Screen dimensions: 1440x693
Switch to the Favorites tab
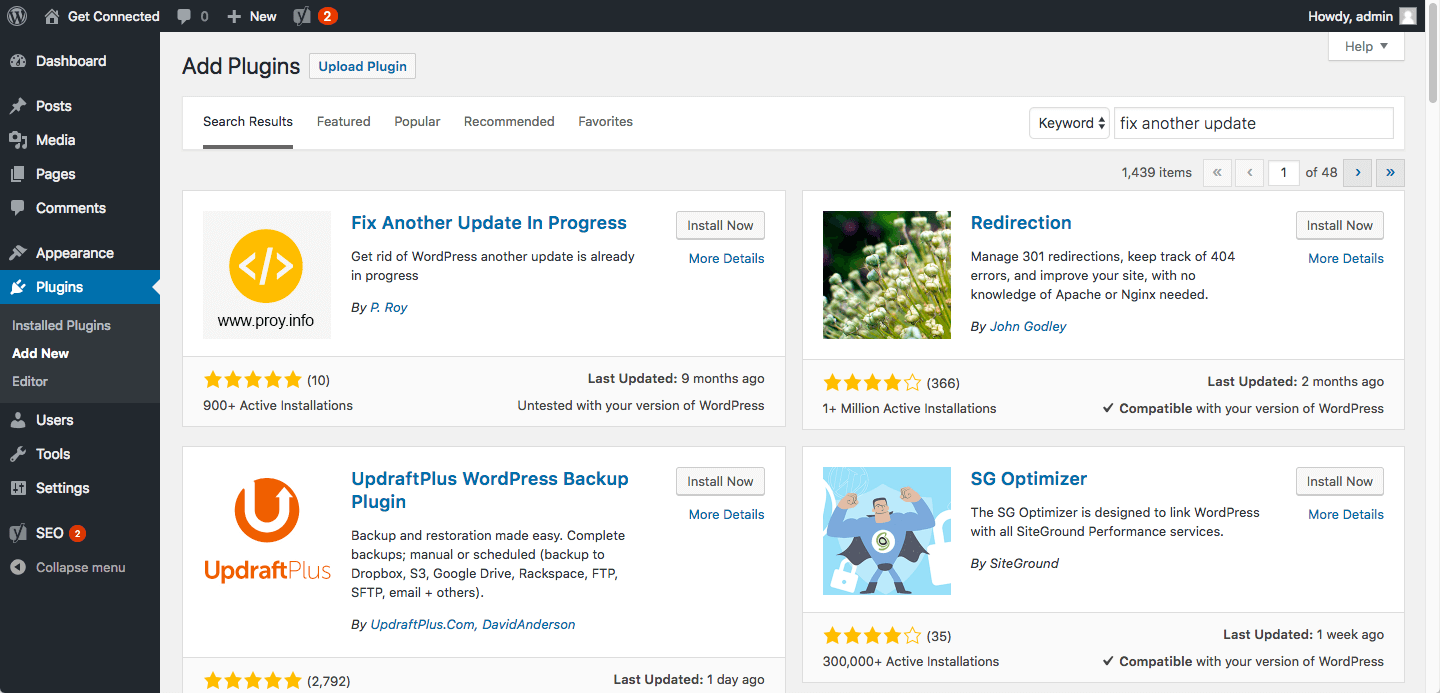605,122
